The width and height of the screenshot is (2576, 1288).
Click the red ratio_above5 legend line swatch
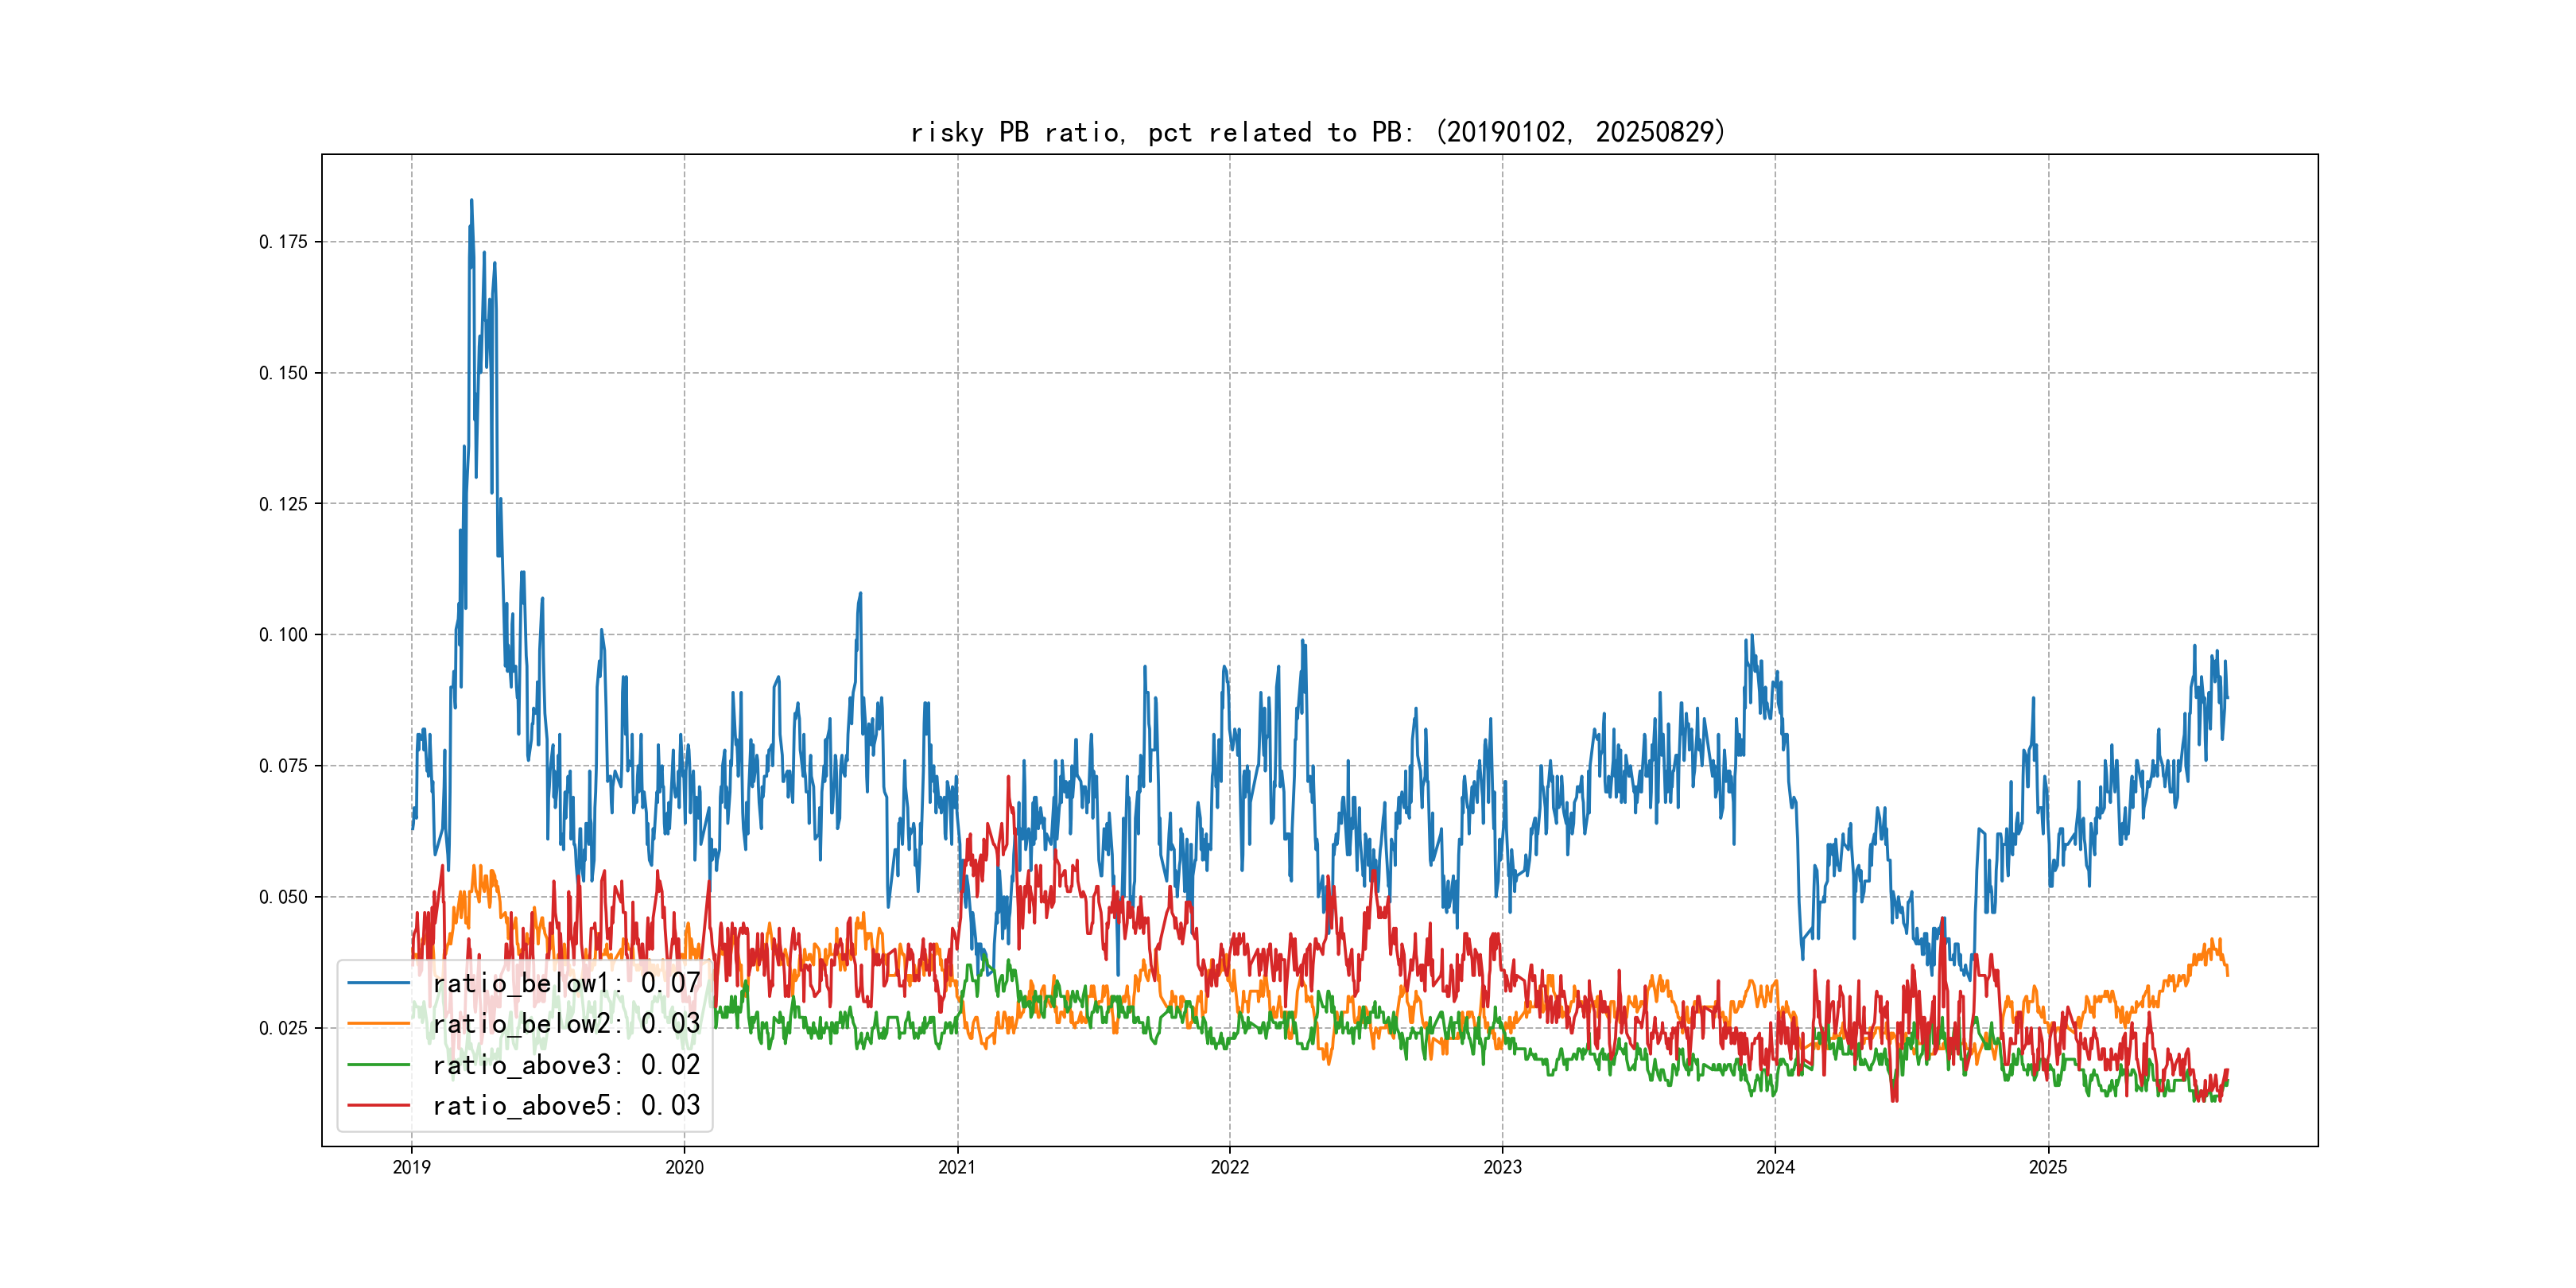click(378, 1105)
